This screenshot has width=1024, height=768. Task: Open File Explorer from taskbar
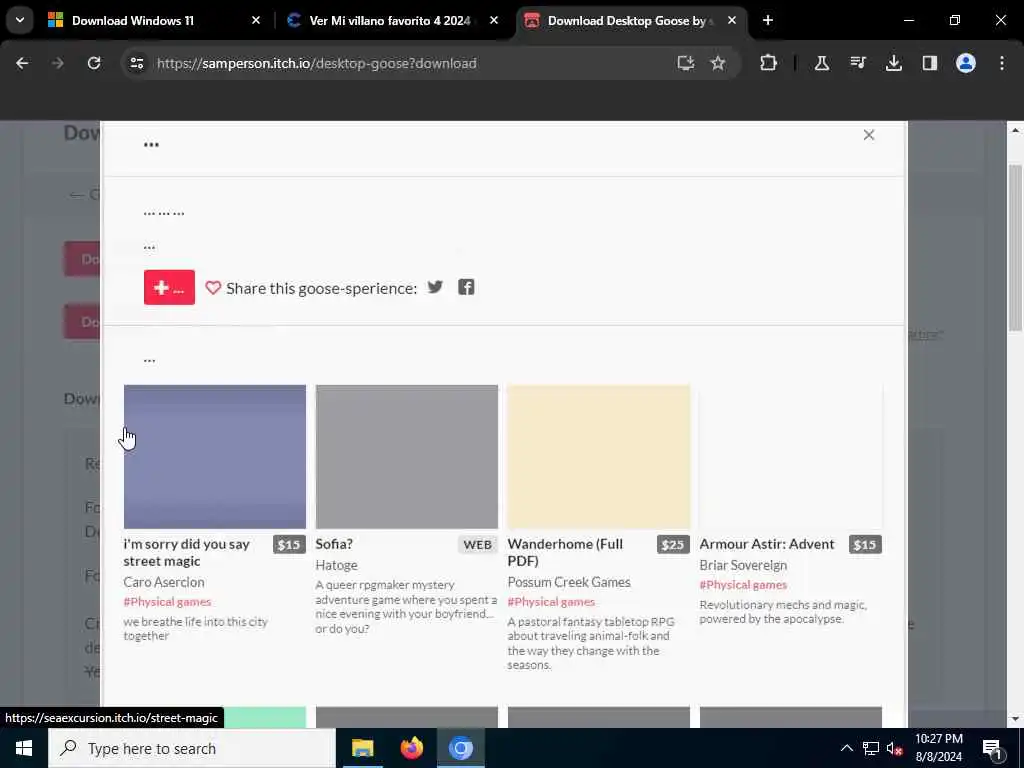point(362,748)
